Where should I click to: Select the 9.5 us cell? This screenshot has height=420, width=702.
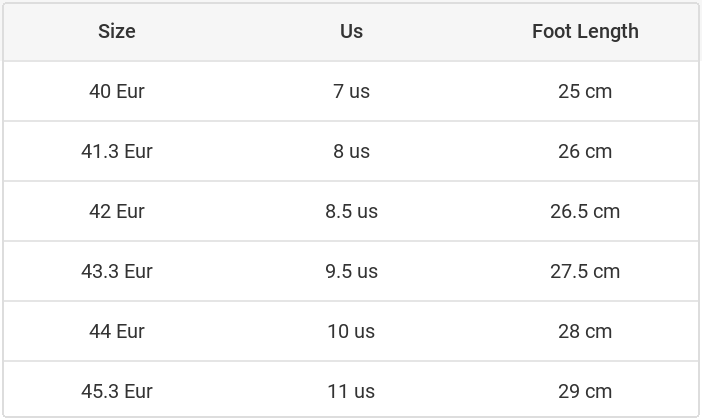pyautogui.click(x=351, y=271)
